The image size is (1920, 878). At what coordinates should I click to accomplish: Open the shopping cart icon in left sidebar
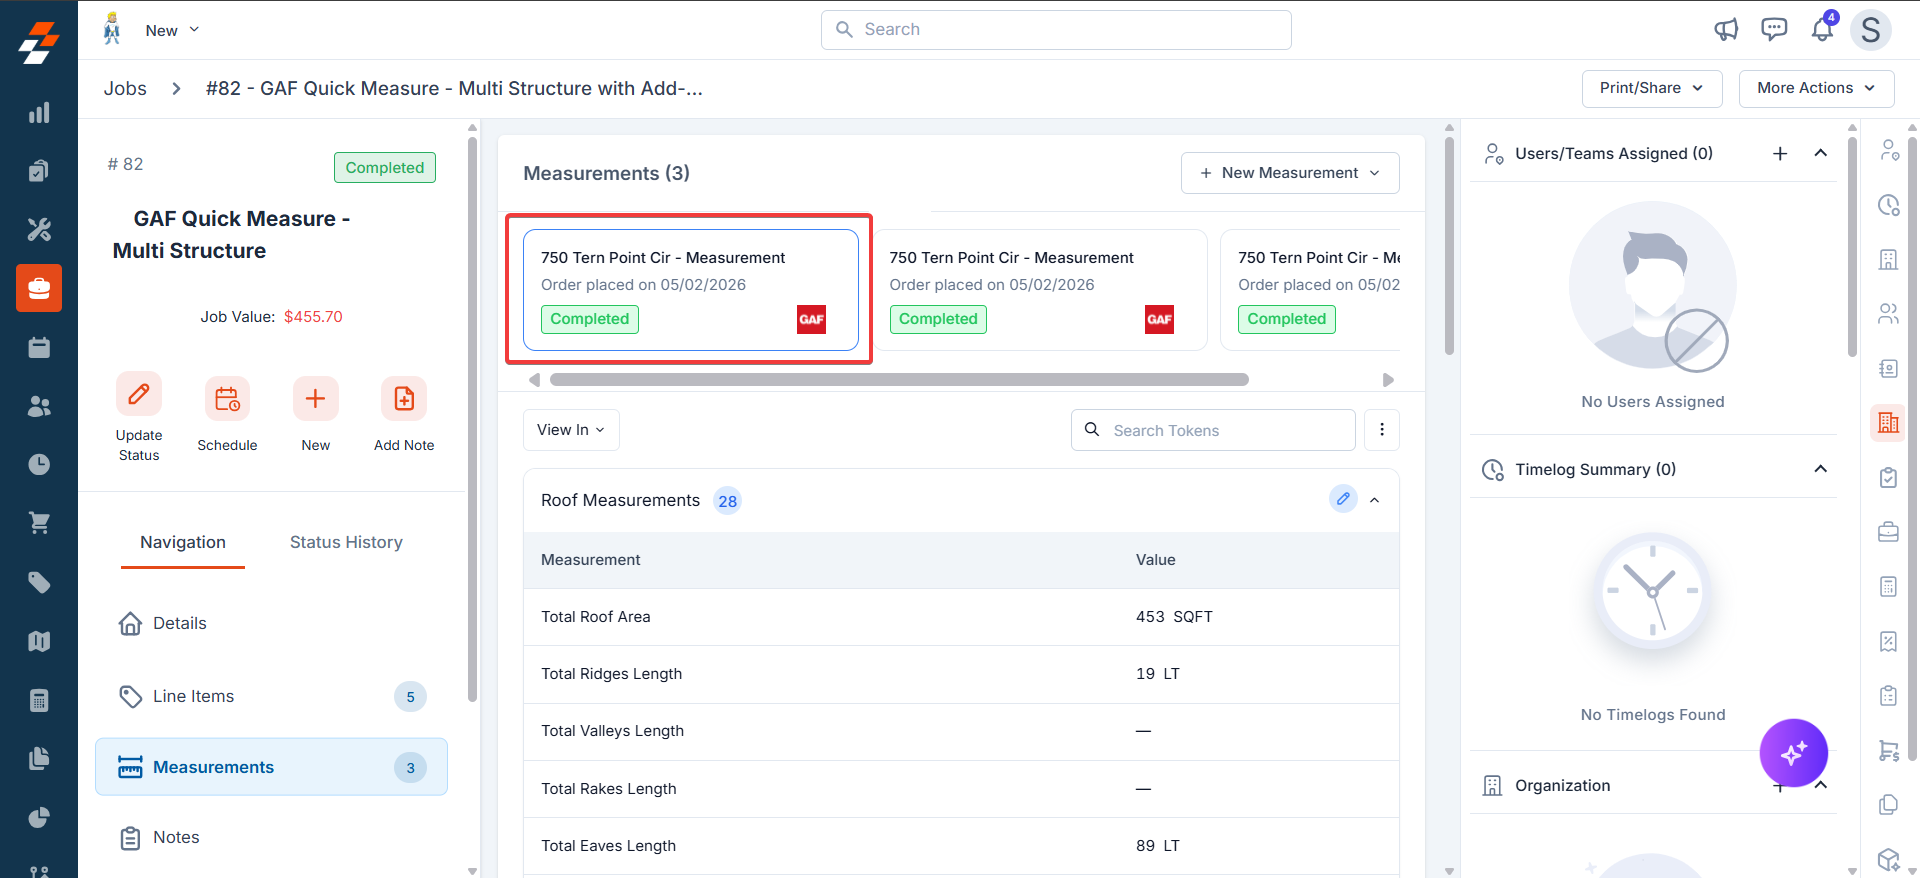pos(39,523)
